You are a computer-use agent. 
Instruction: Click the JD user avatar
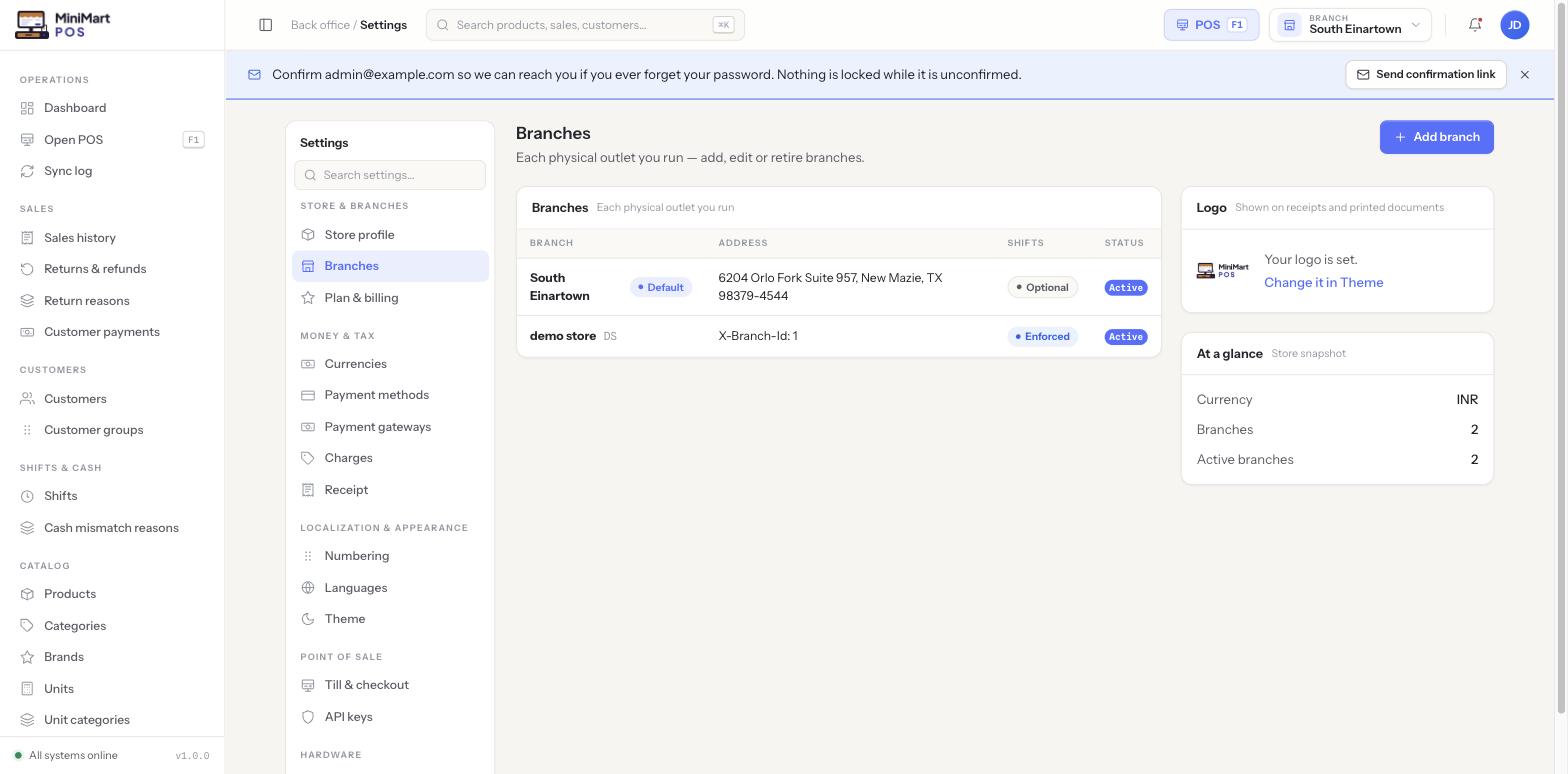[1515, 25]
